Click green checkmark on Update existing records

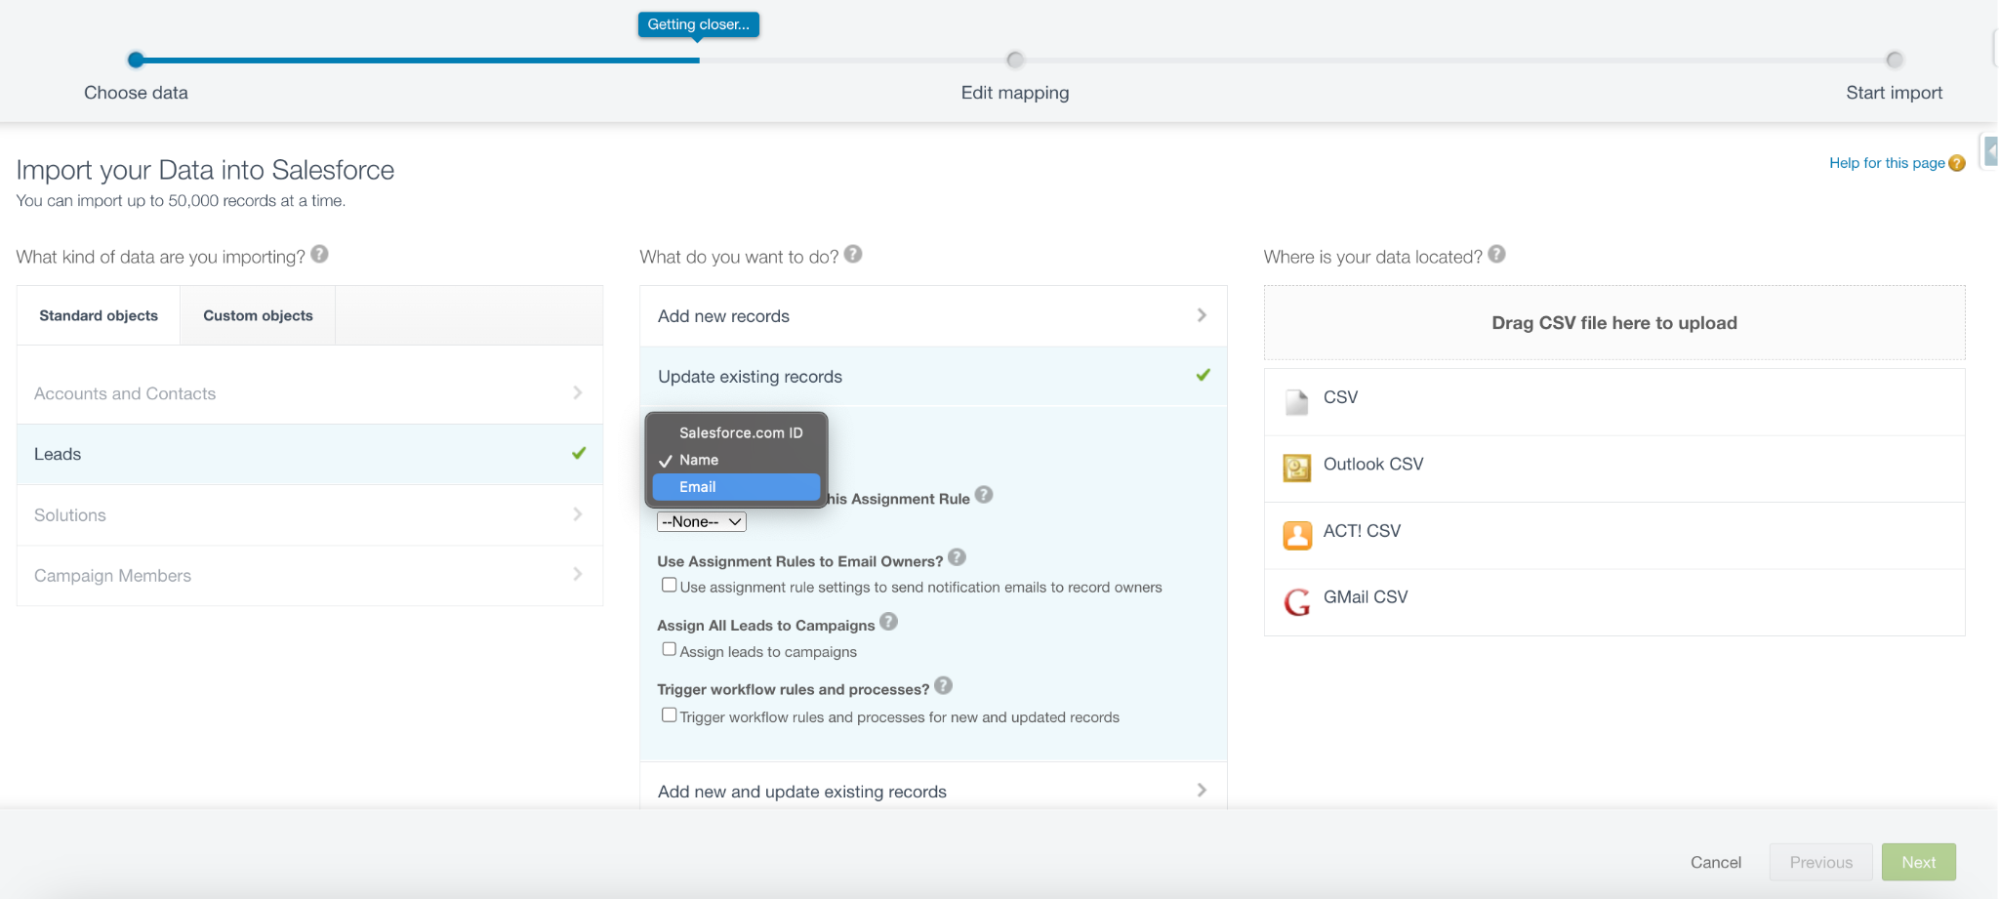[x=1203, y=375]
